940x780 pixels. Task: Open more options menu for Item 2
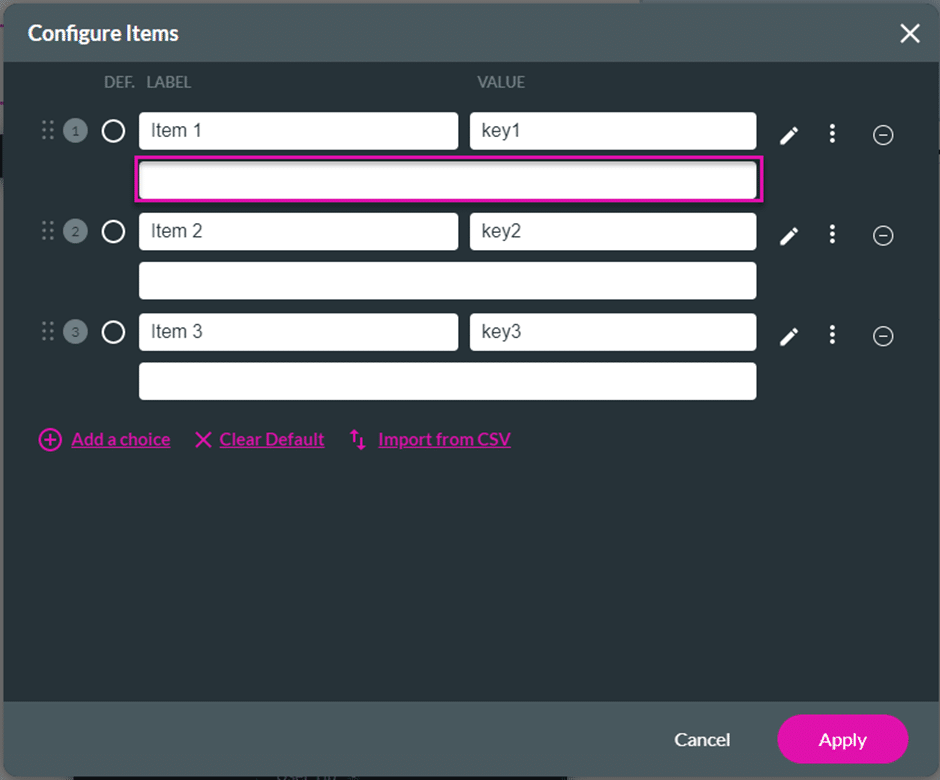832,235
